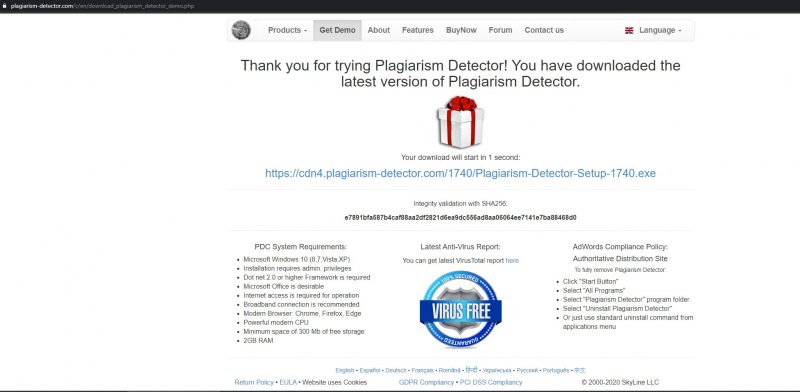
Task: Click the 'Select "Uninstall Plagiarism Detector"' step
Action: [617, 309]
